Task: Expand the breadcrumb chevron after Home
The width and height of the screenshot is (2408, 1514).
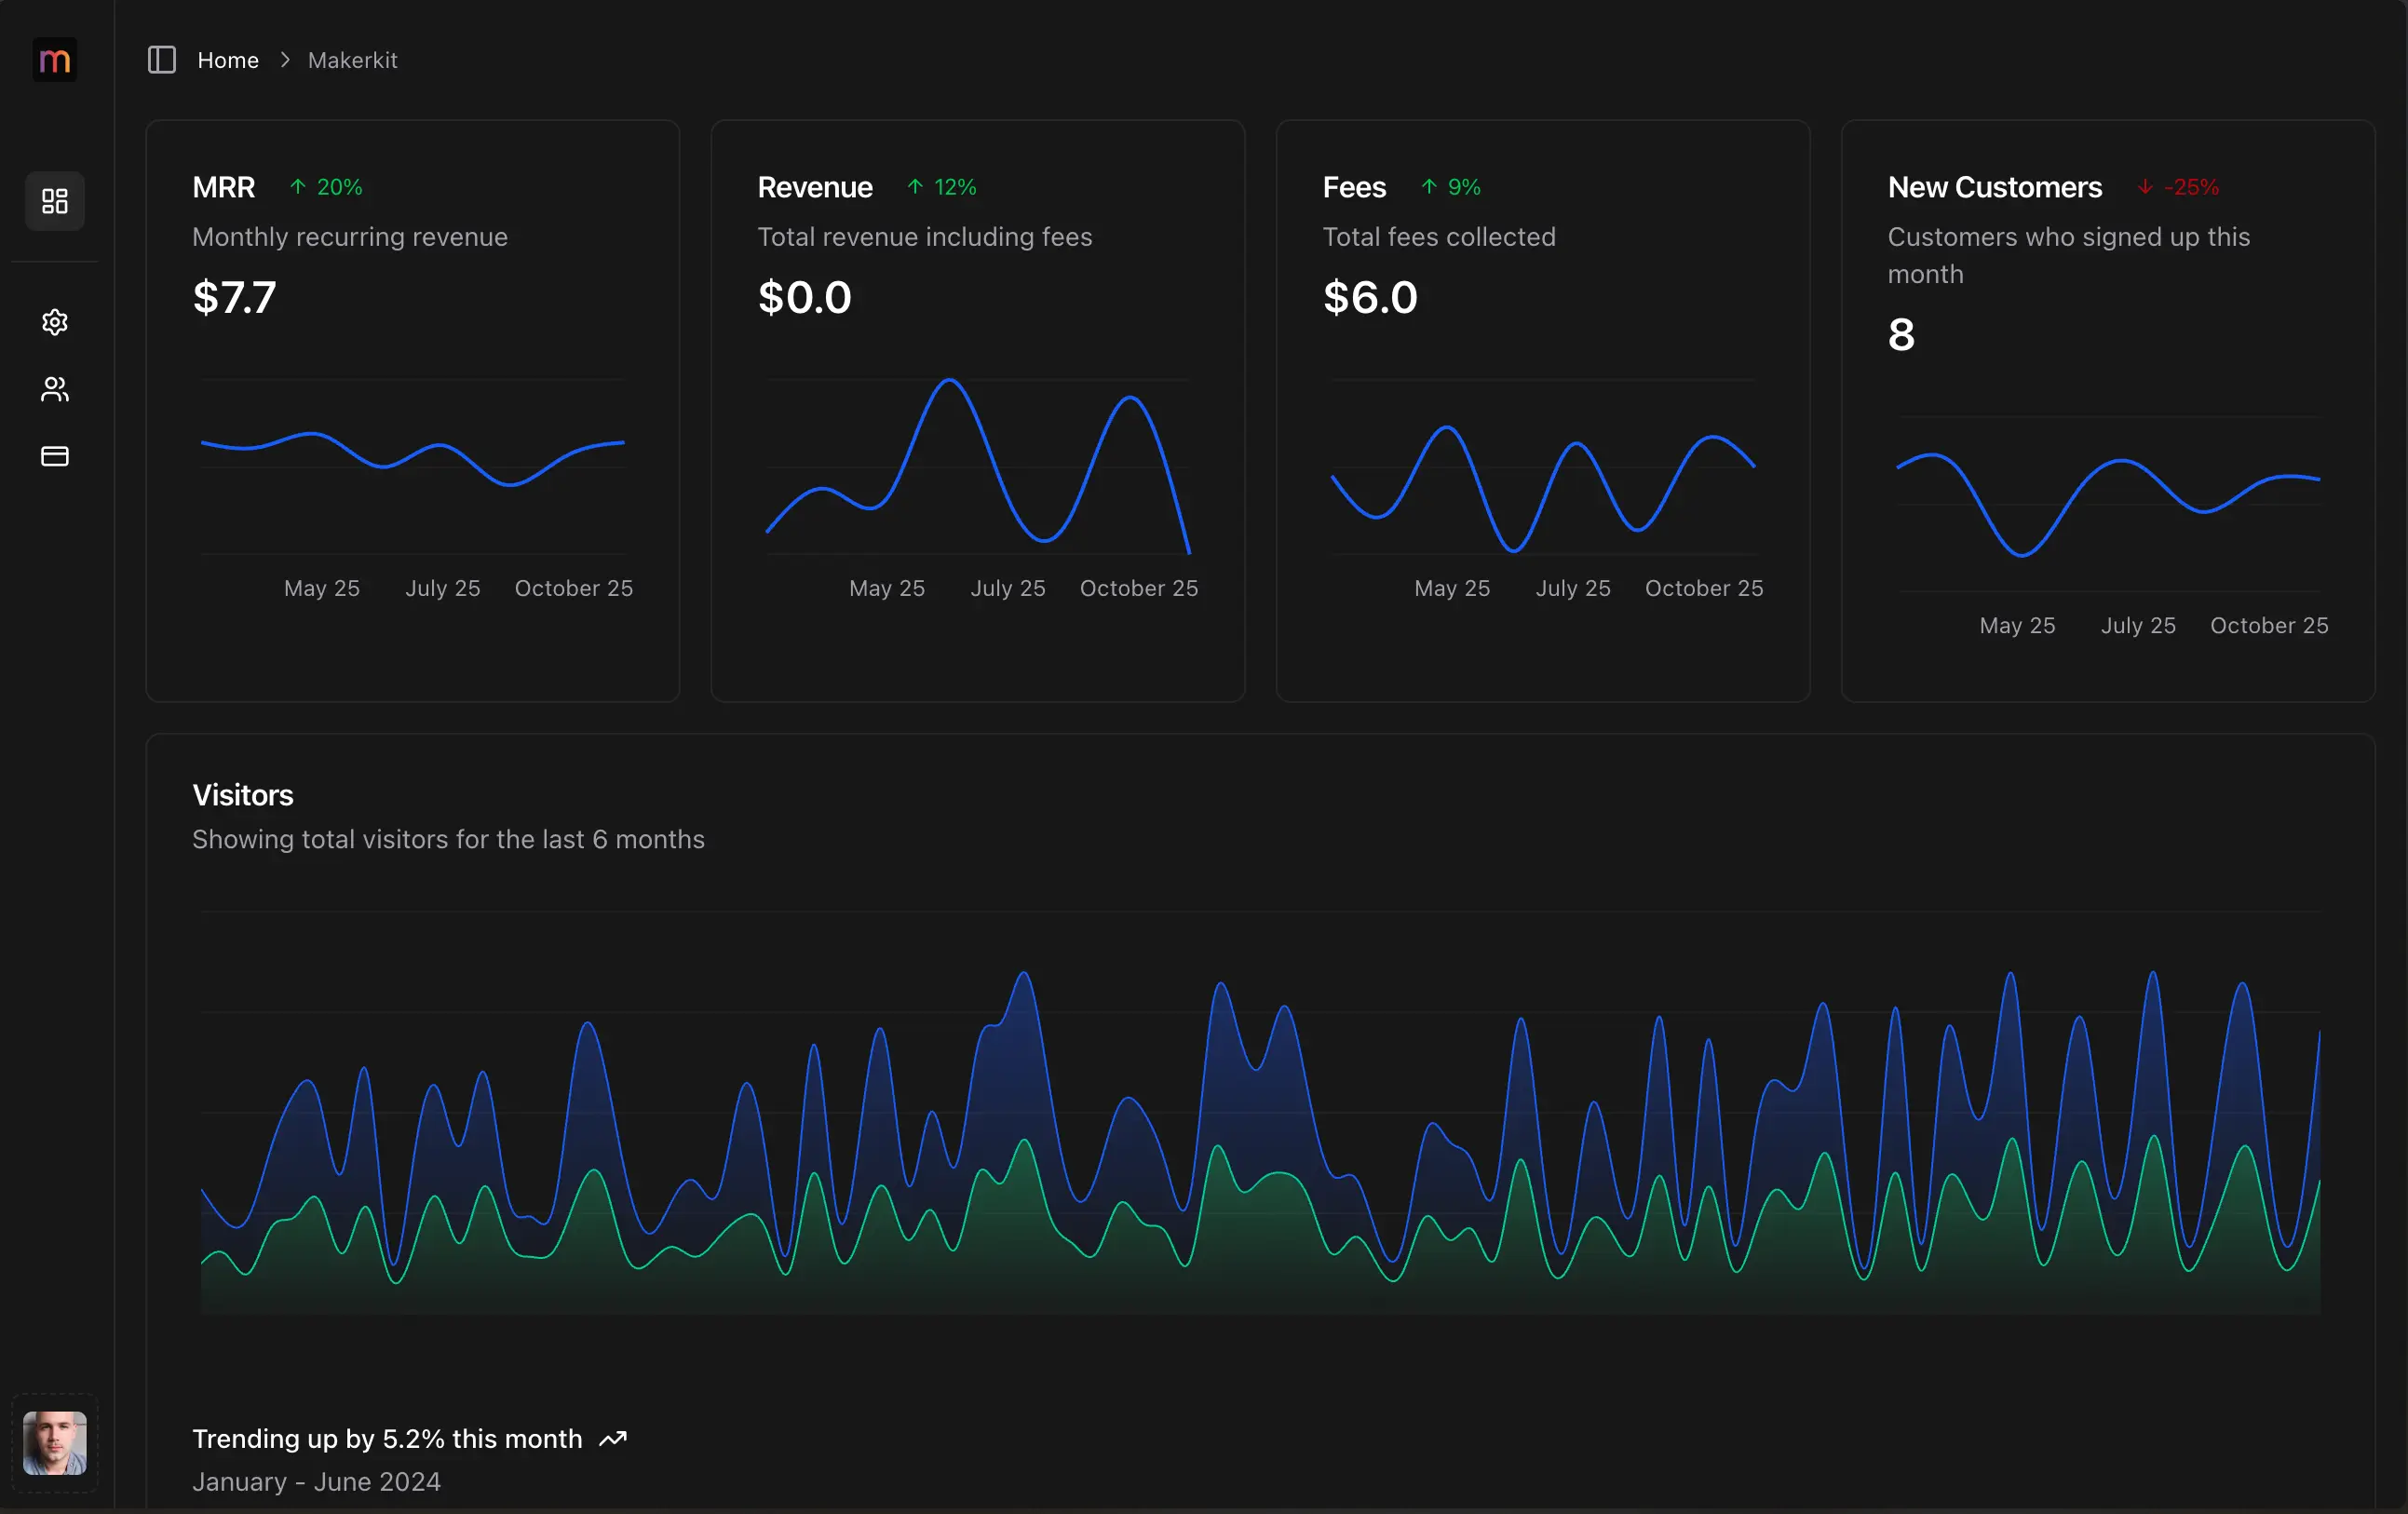Action: (x=285, y=59)
